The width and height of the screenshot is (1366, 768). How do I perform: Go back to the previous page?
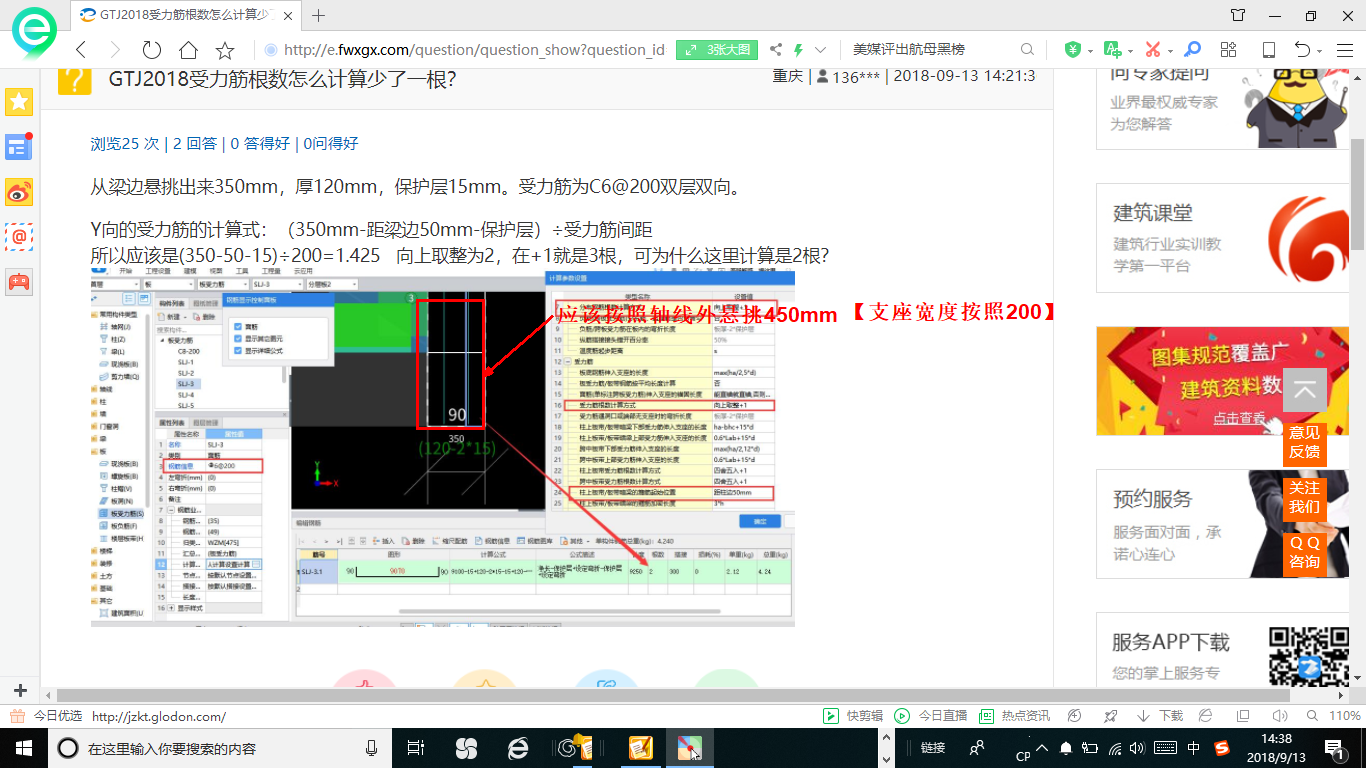pyautogui.click(x=81, y=50)
